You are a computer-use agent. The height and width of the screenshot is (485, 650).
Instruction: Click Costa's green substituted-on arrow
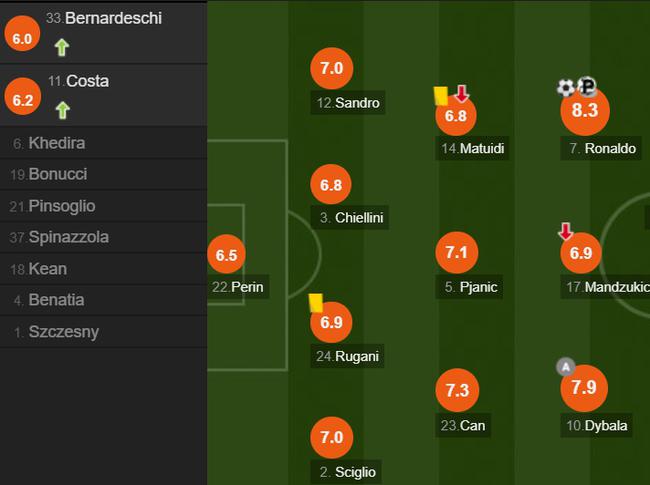pos(63,110)
